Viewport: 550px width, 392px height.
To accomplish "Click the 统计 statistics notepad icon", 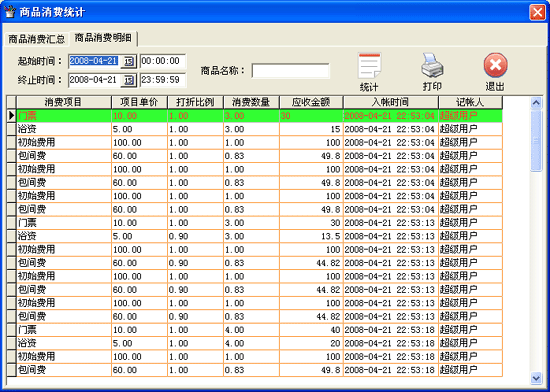I will (x=369, y=66).
